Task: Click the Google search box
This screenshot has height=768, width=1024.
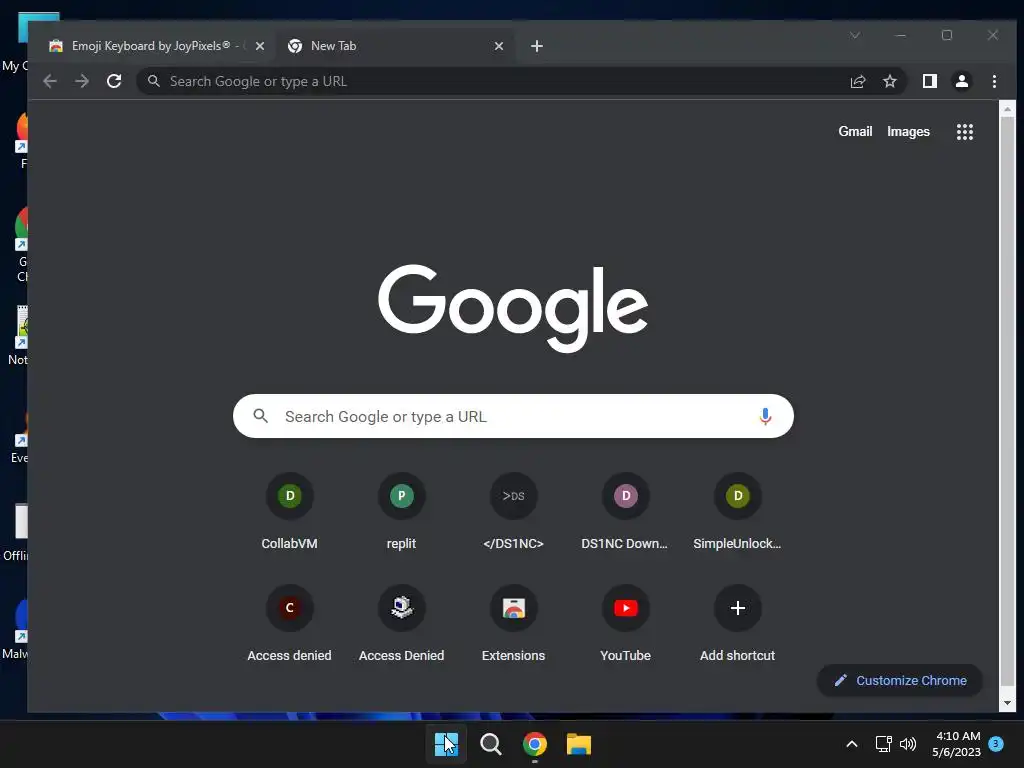Action: pyautogui.click(x=513, y=416)
